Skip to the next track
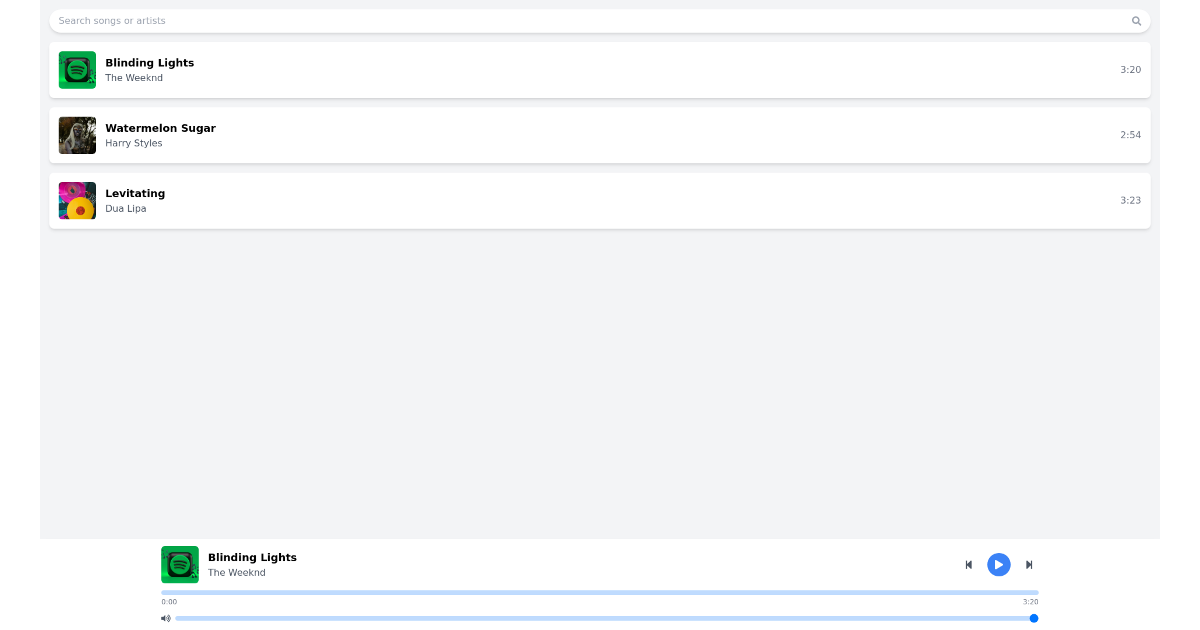 coord(1029,565)
